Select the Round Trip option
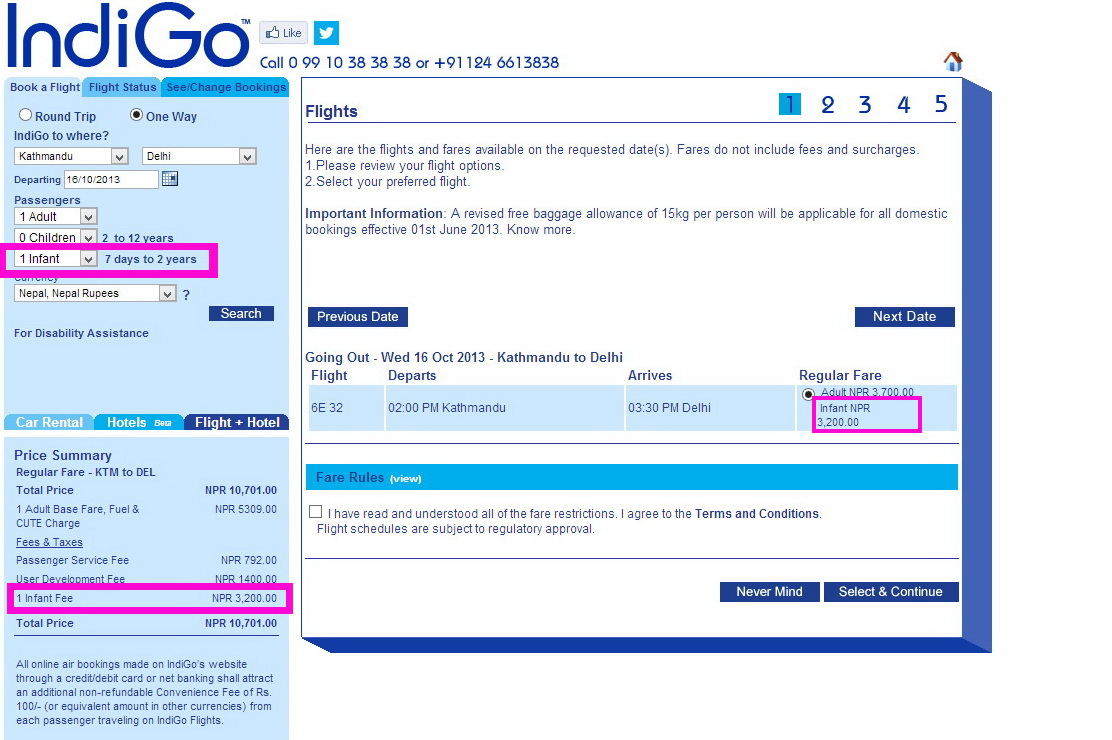This screenshot has height=740, width=1112. click(26, 116)
